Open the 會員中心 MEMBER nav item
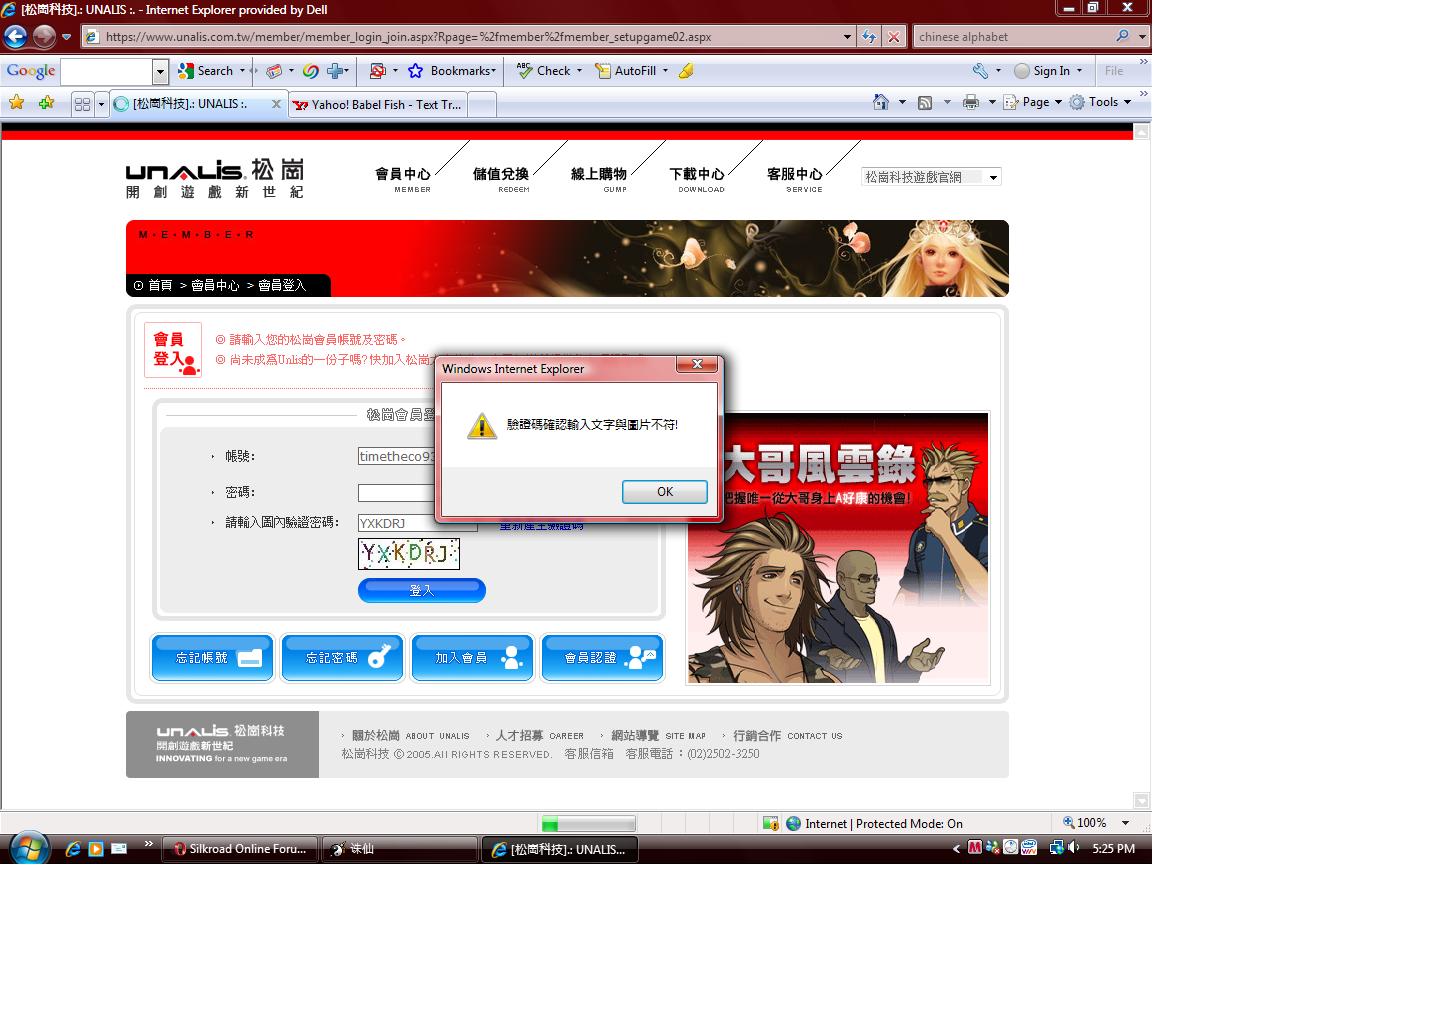The width and height of the screenshot is (1431, 1035). [x=403, y=178]
